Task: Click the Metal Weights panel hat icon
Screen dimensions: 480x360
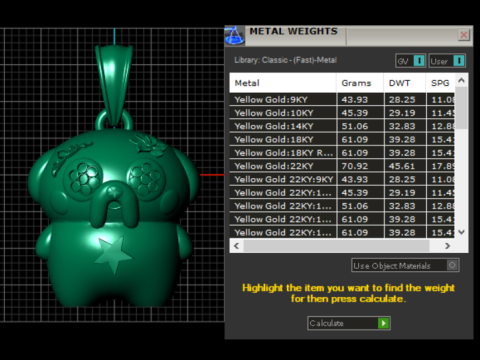Action: (235, 35)
